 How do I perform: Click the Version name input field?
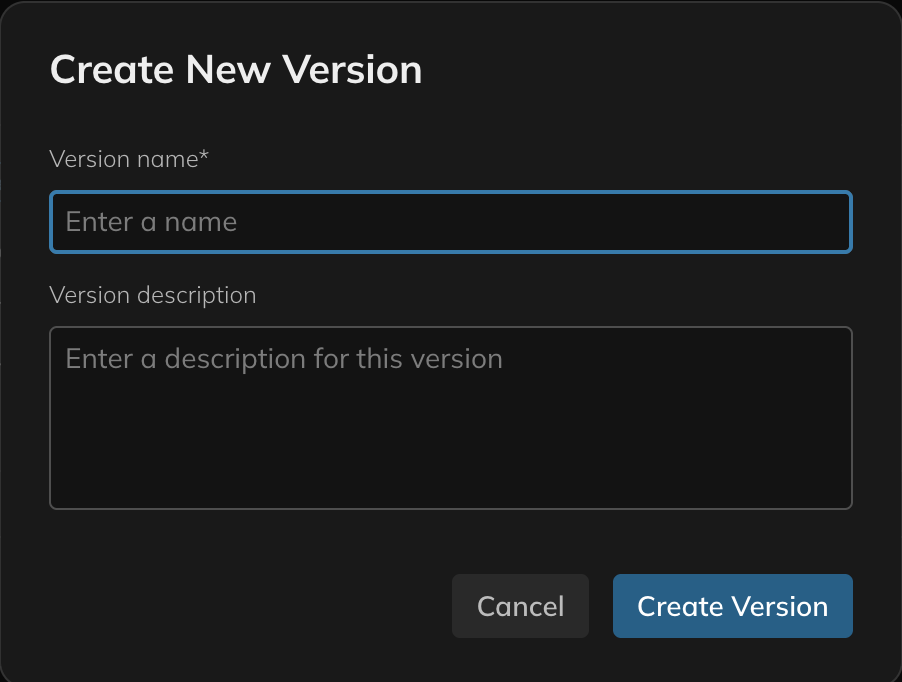click(450, 222)
